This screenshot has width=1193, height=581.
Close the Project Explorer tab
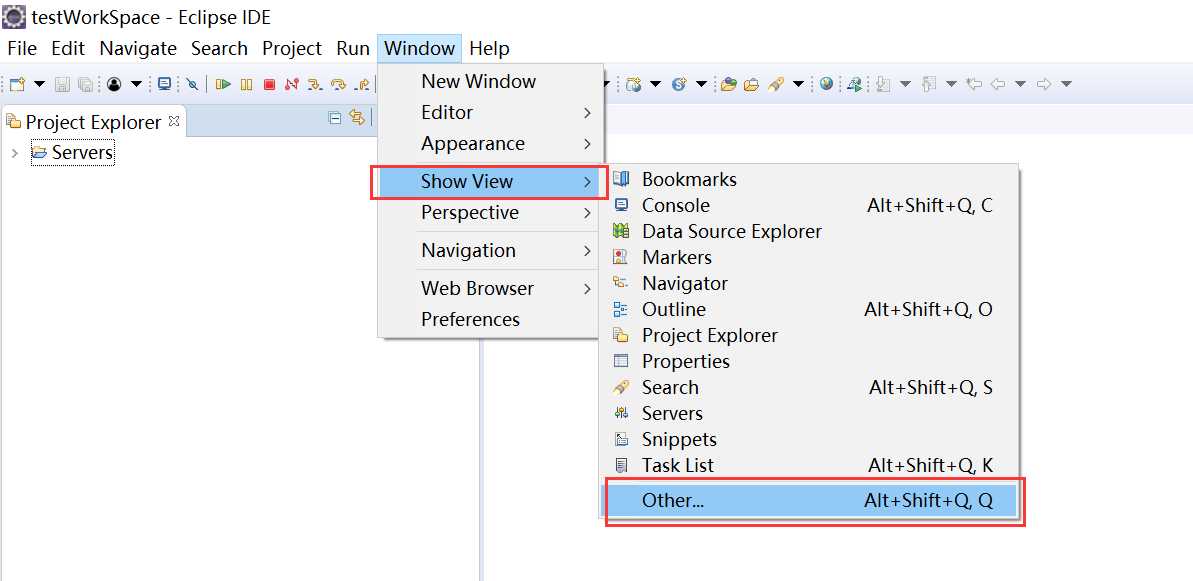[173, 120]
